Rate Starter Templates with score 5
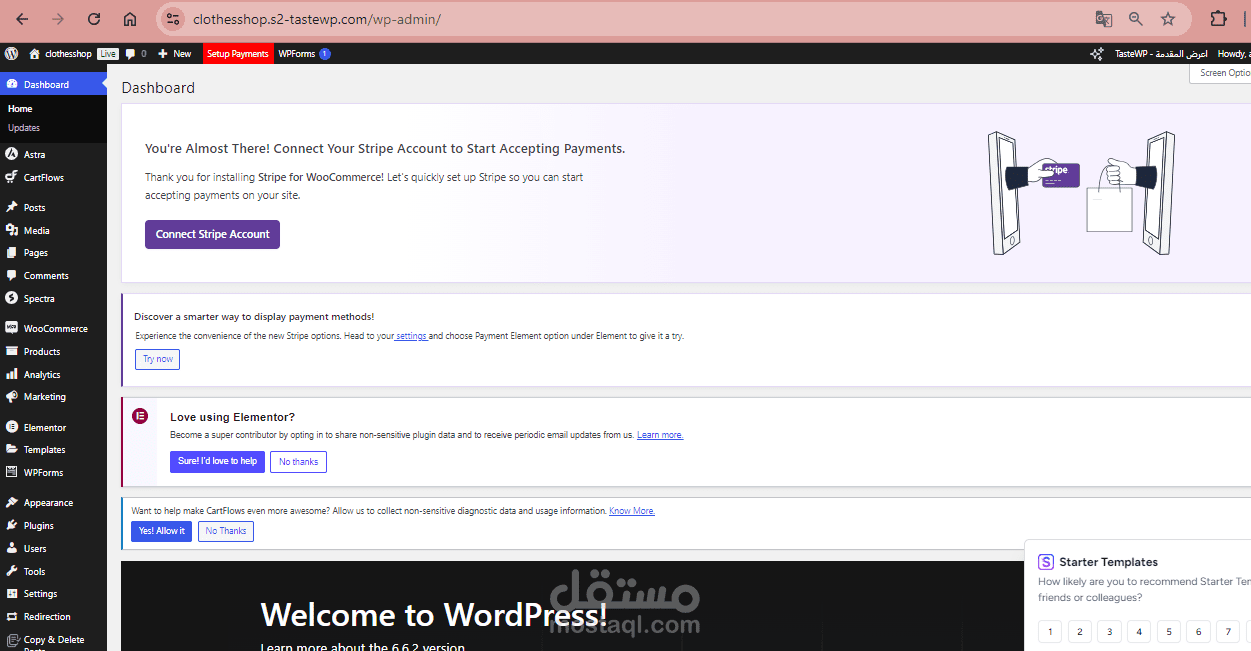 1169,631
